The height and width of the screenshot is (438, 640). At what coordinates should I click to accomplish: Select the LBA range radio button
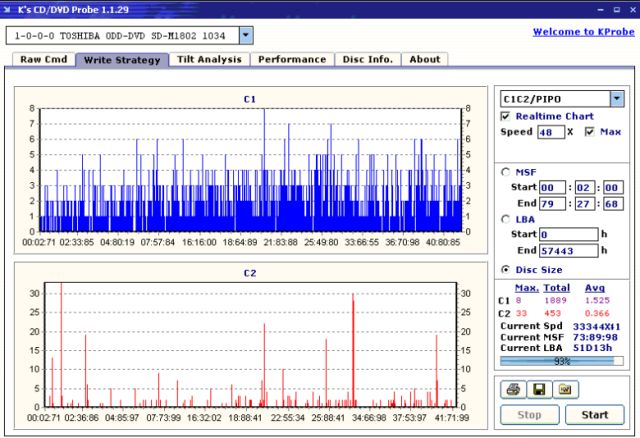pos(505,219)
